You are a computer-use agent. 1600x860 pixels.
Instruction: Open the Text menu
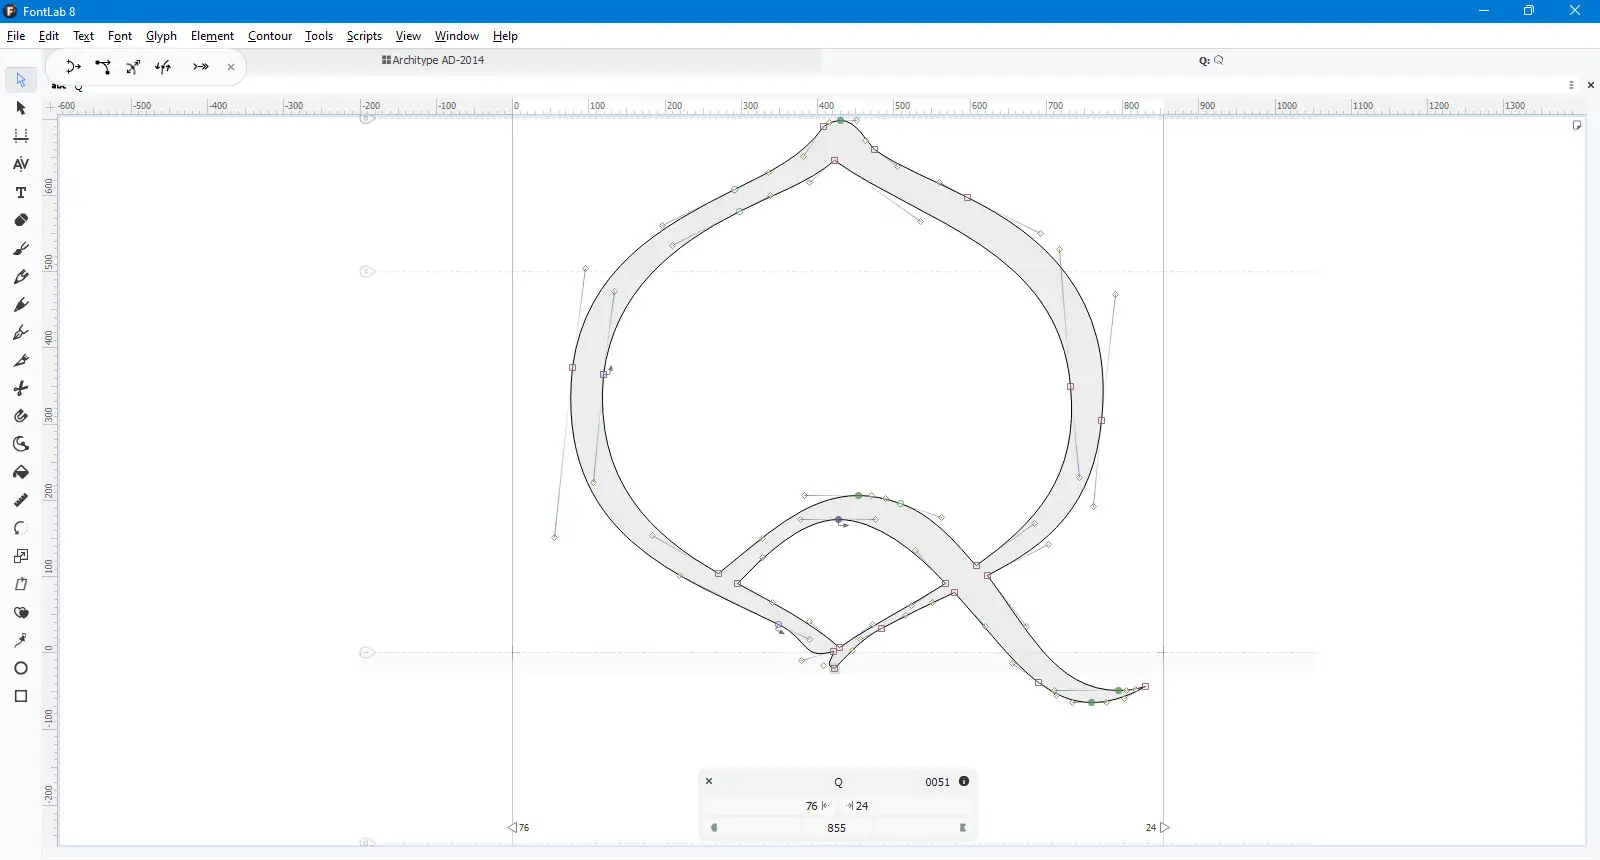click(84, 36)
